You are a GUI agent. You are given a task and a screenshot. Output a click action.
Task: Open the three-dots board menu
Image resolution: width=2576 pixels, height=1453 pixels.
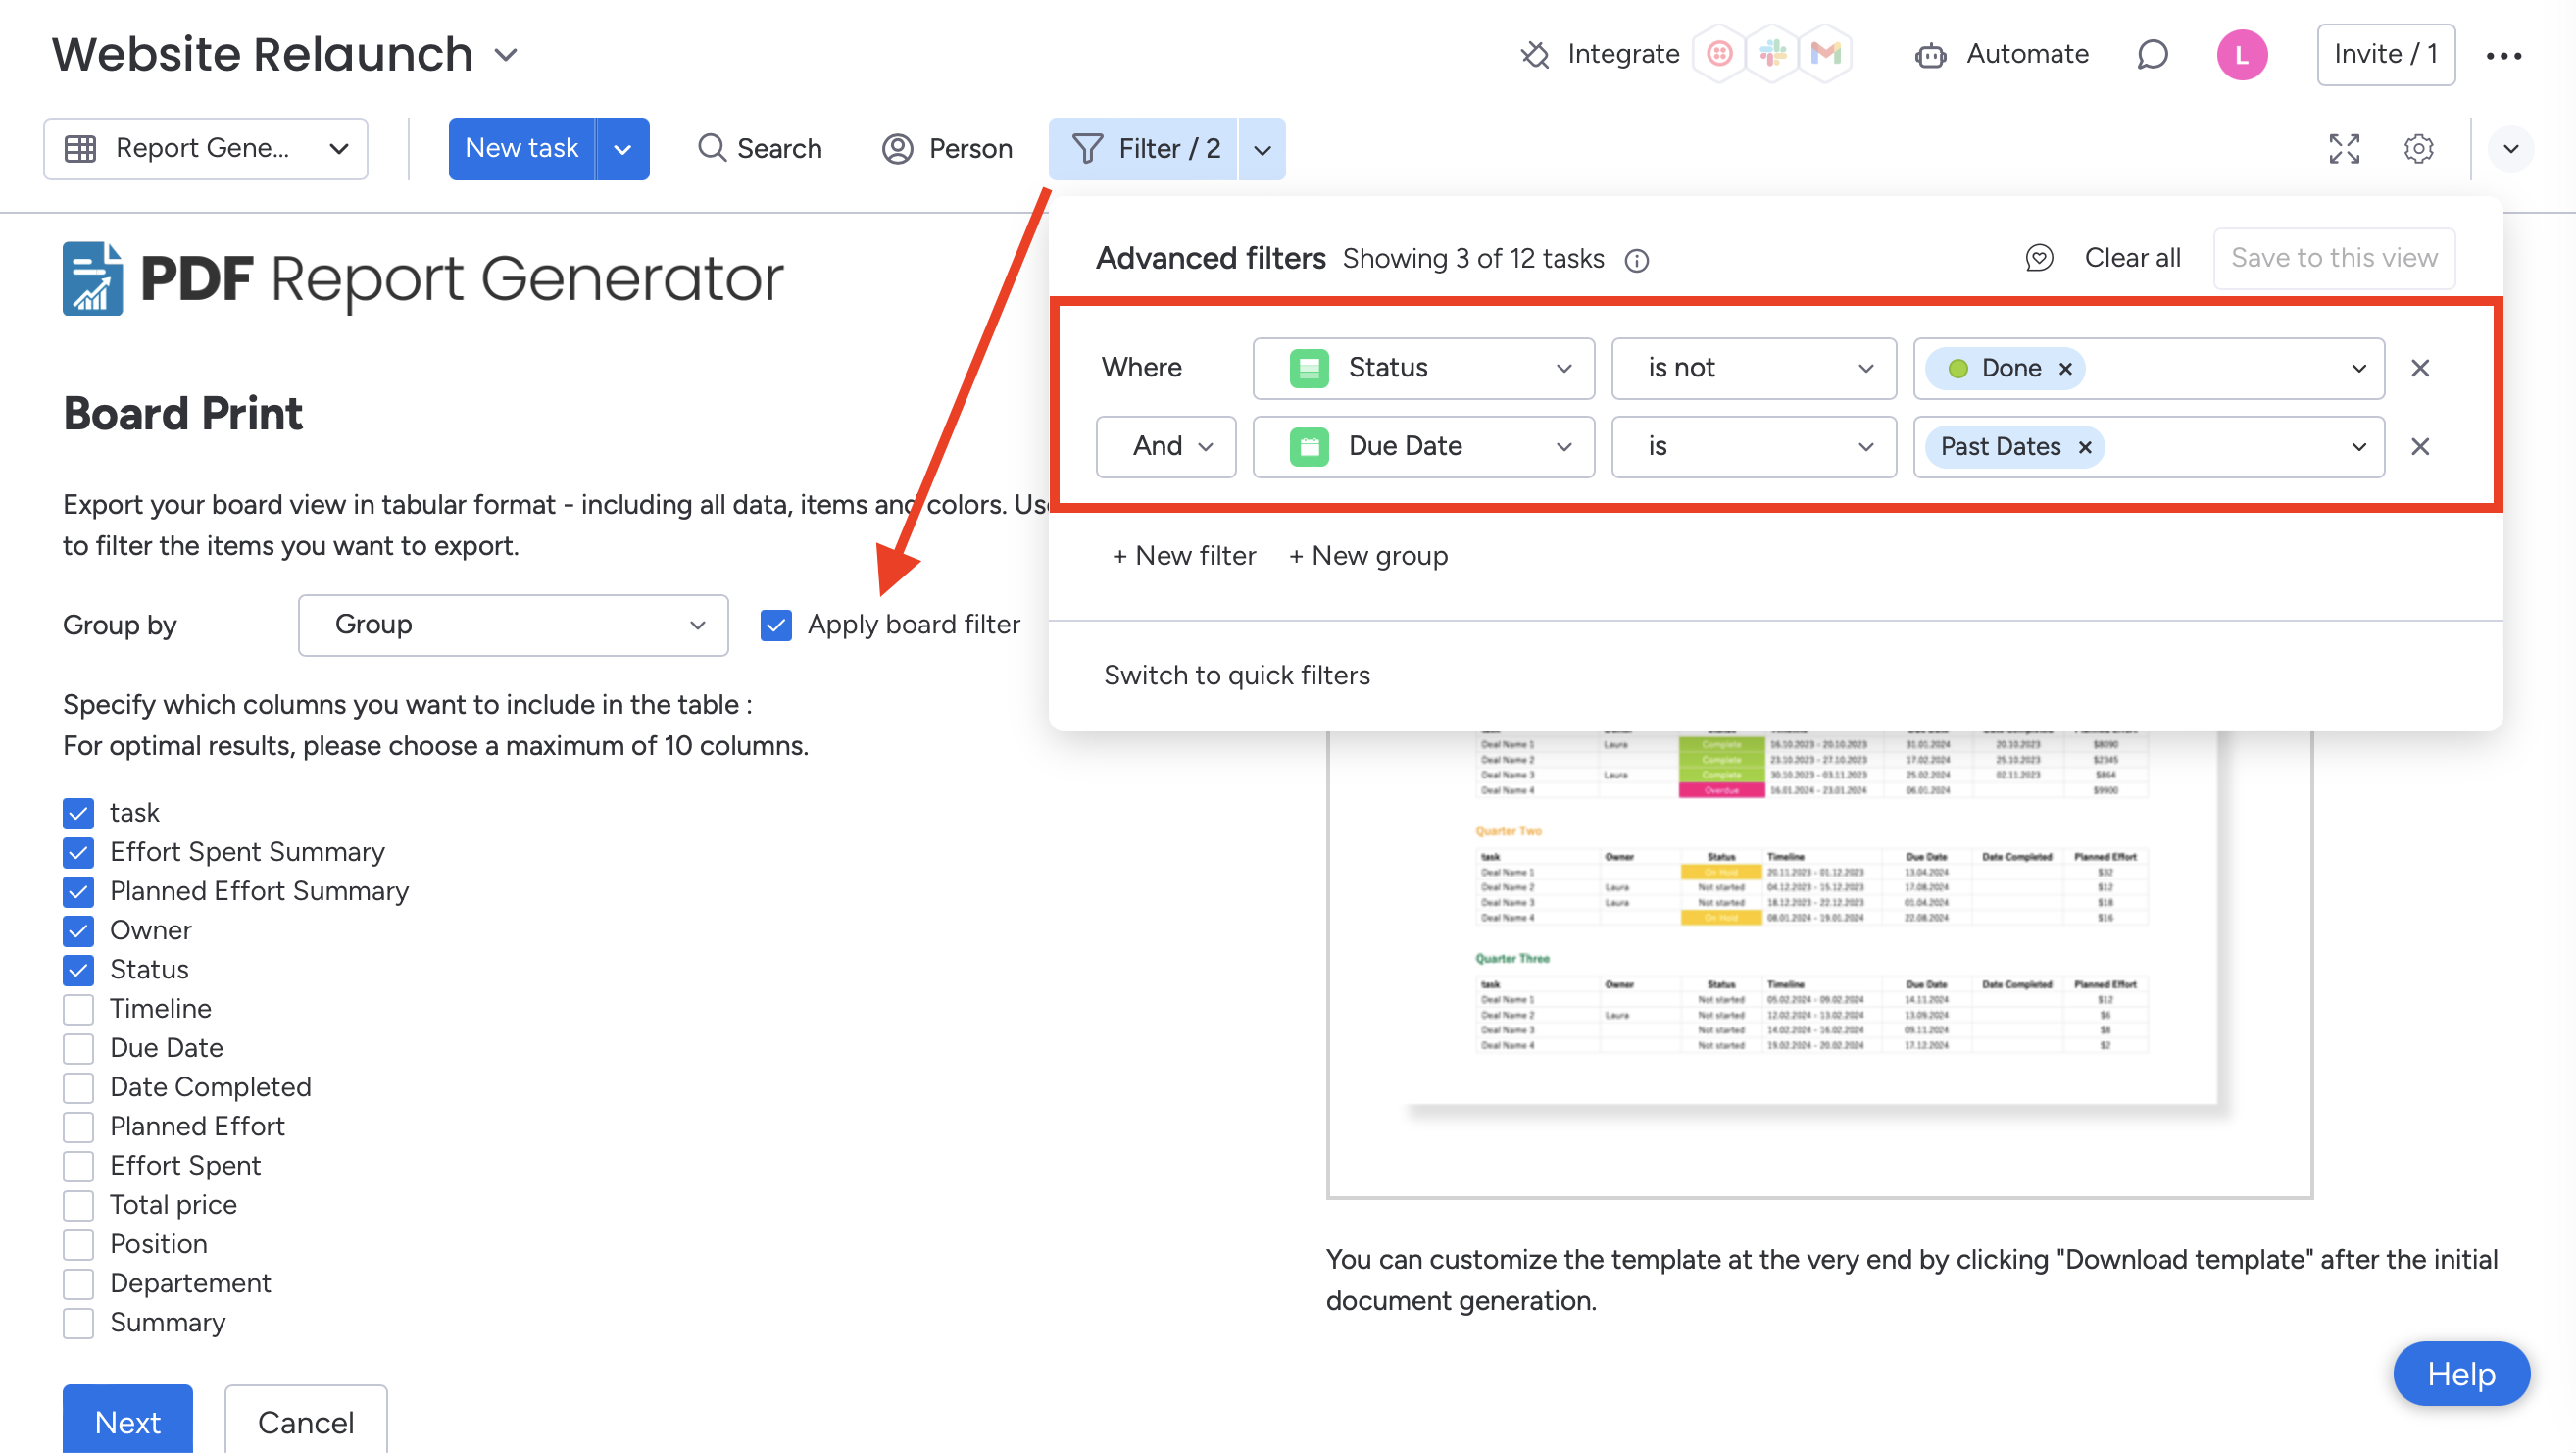pos(2504,55)
